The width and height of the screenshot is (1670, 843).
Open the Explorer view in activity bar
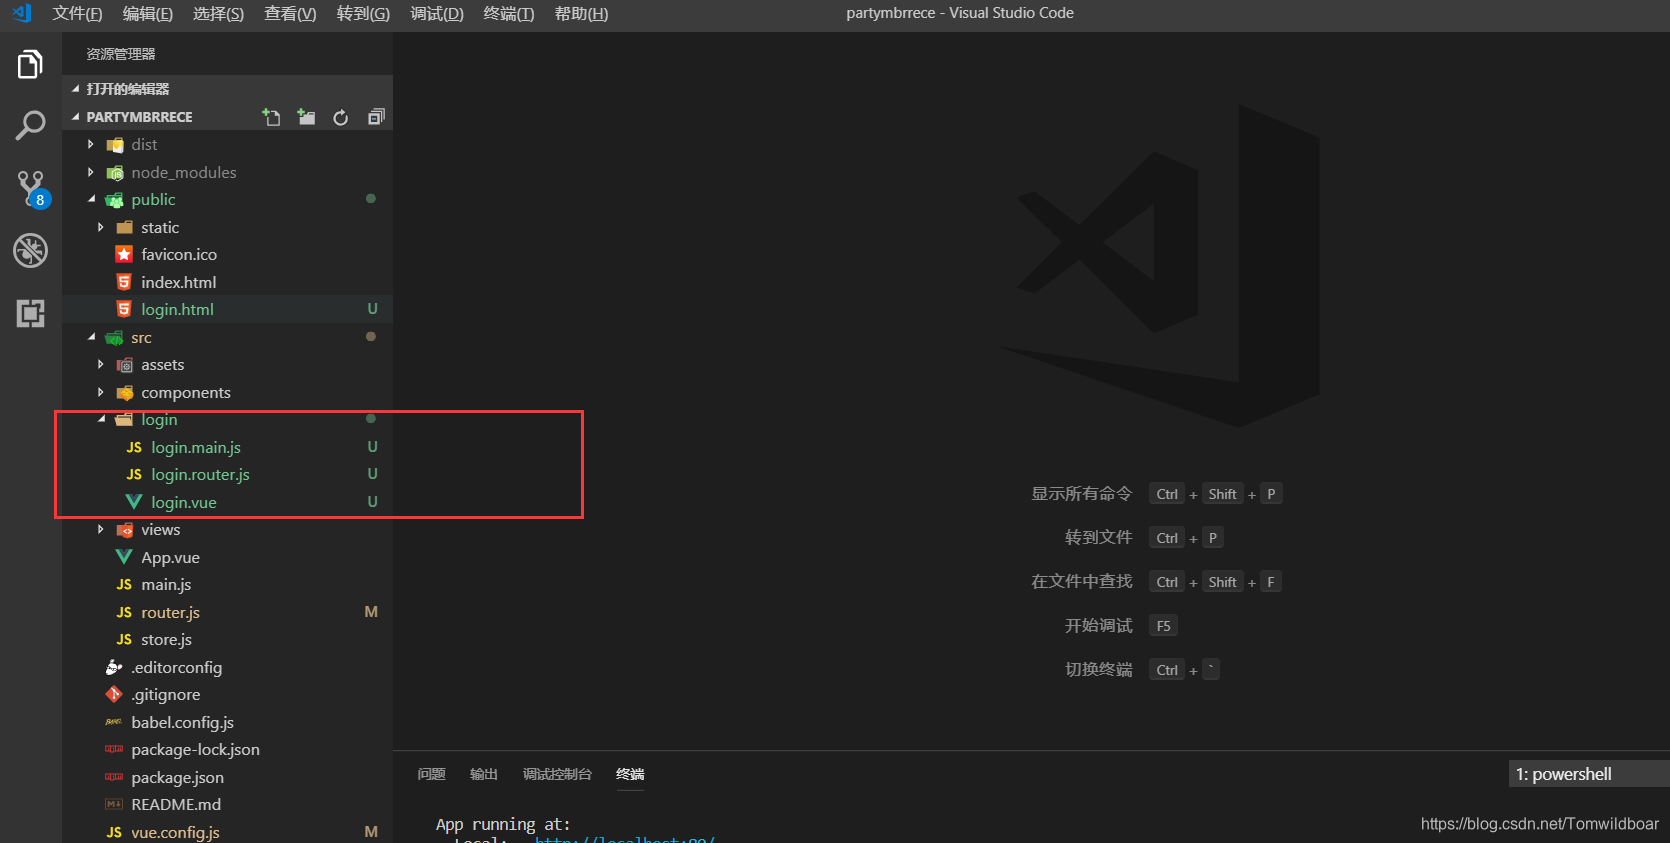coord(30,65)
